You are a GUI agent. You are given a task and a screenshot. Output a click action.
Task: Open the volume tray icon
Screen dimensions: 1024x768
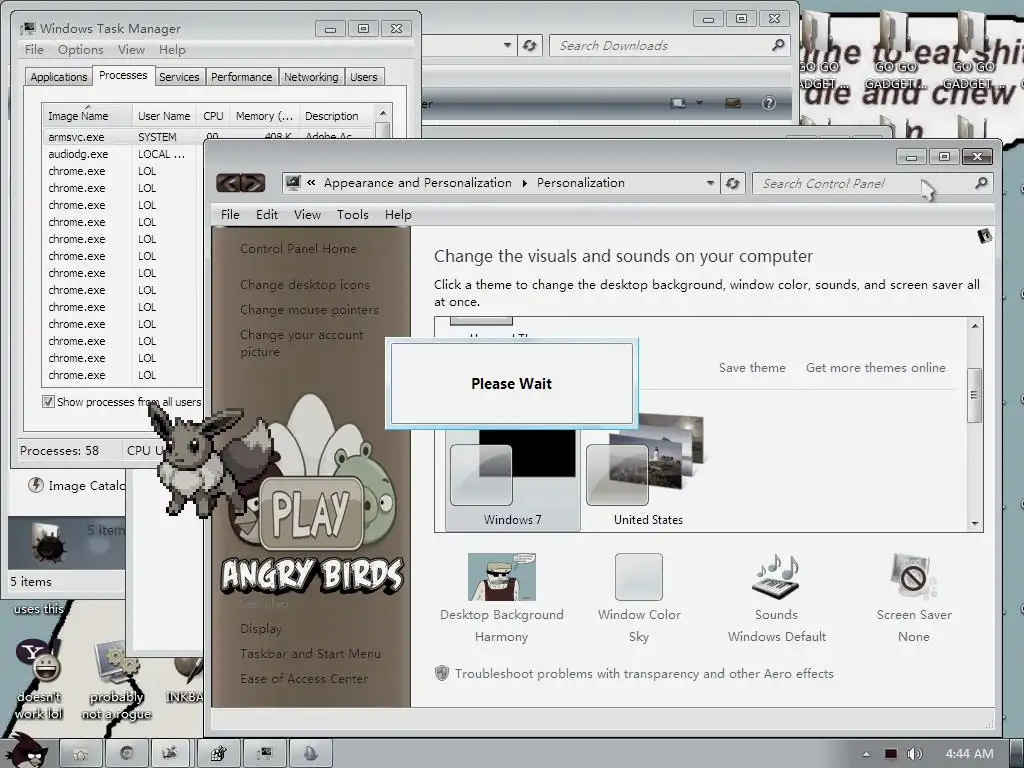point(914,754)
